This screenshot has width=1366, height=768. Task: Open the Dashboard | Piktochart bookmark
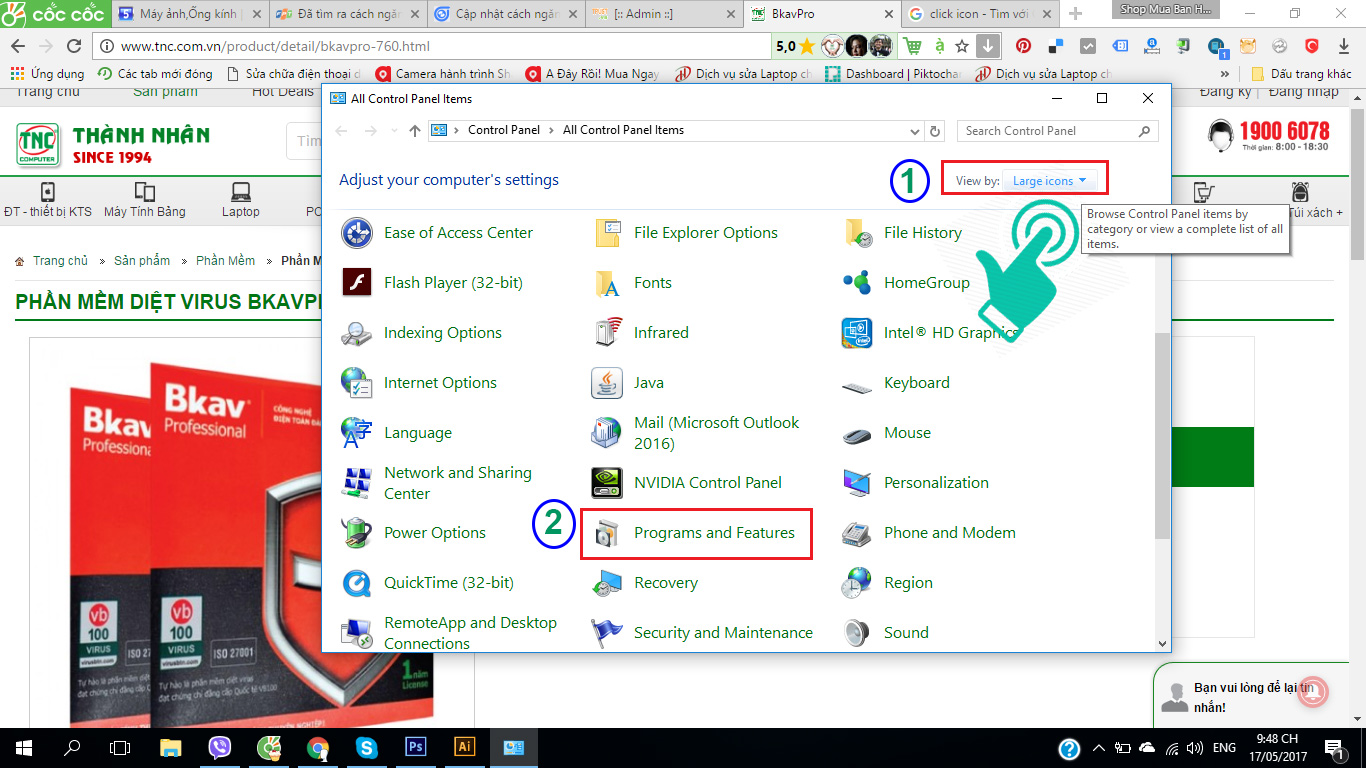point(892,74)
